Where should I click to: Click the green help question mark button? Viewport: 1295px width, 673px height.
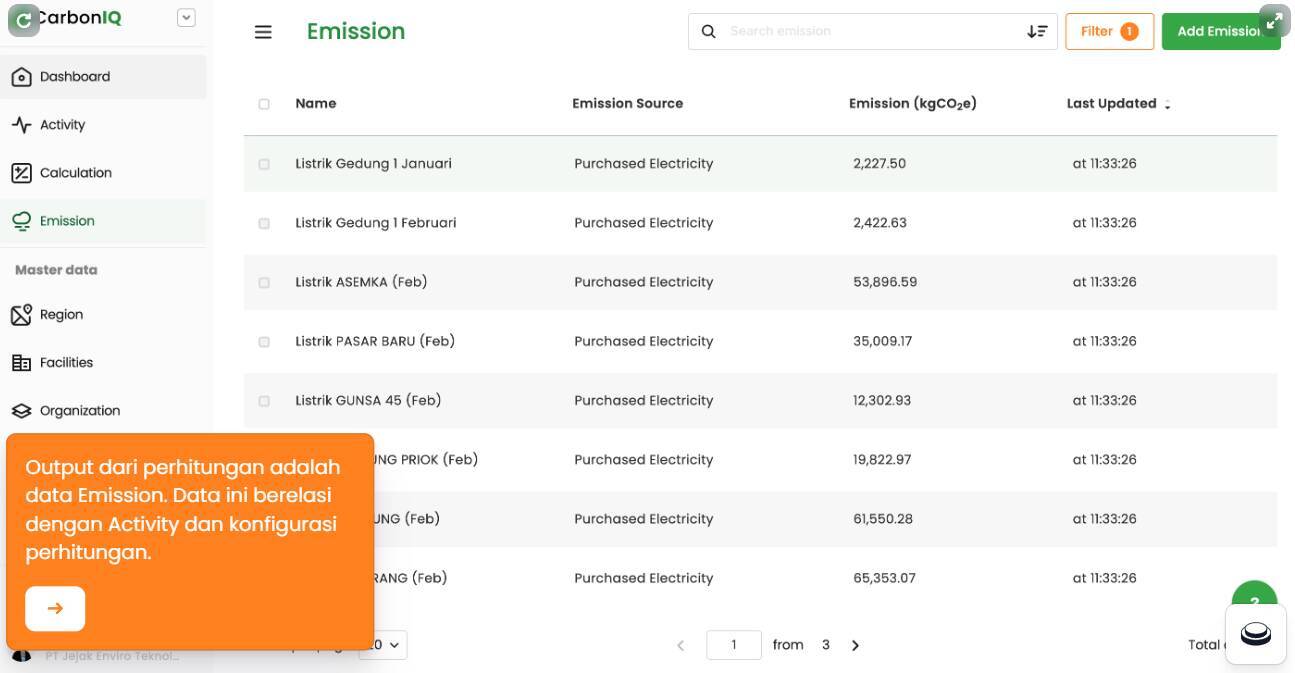pyautogui.click(x=1254, y=596)
